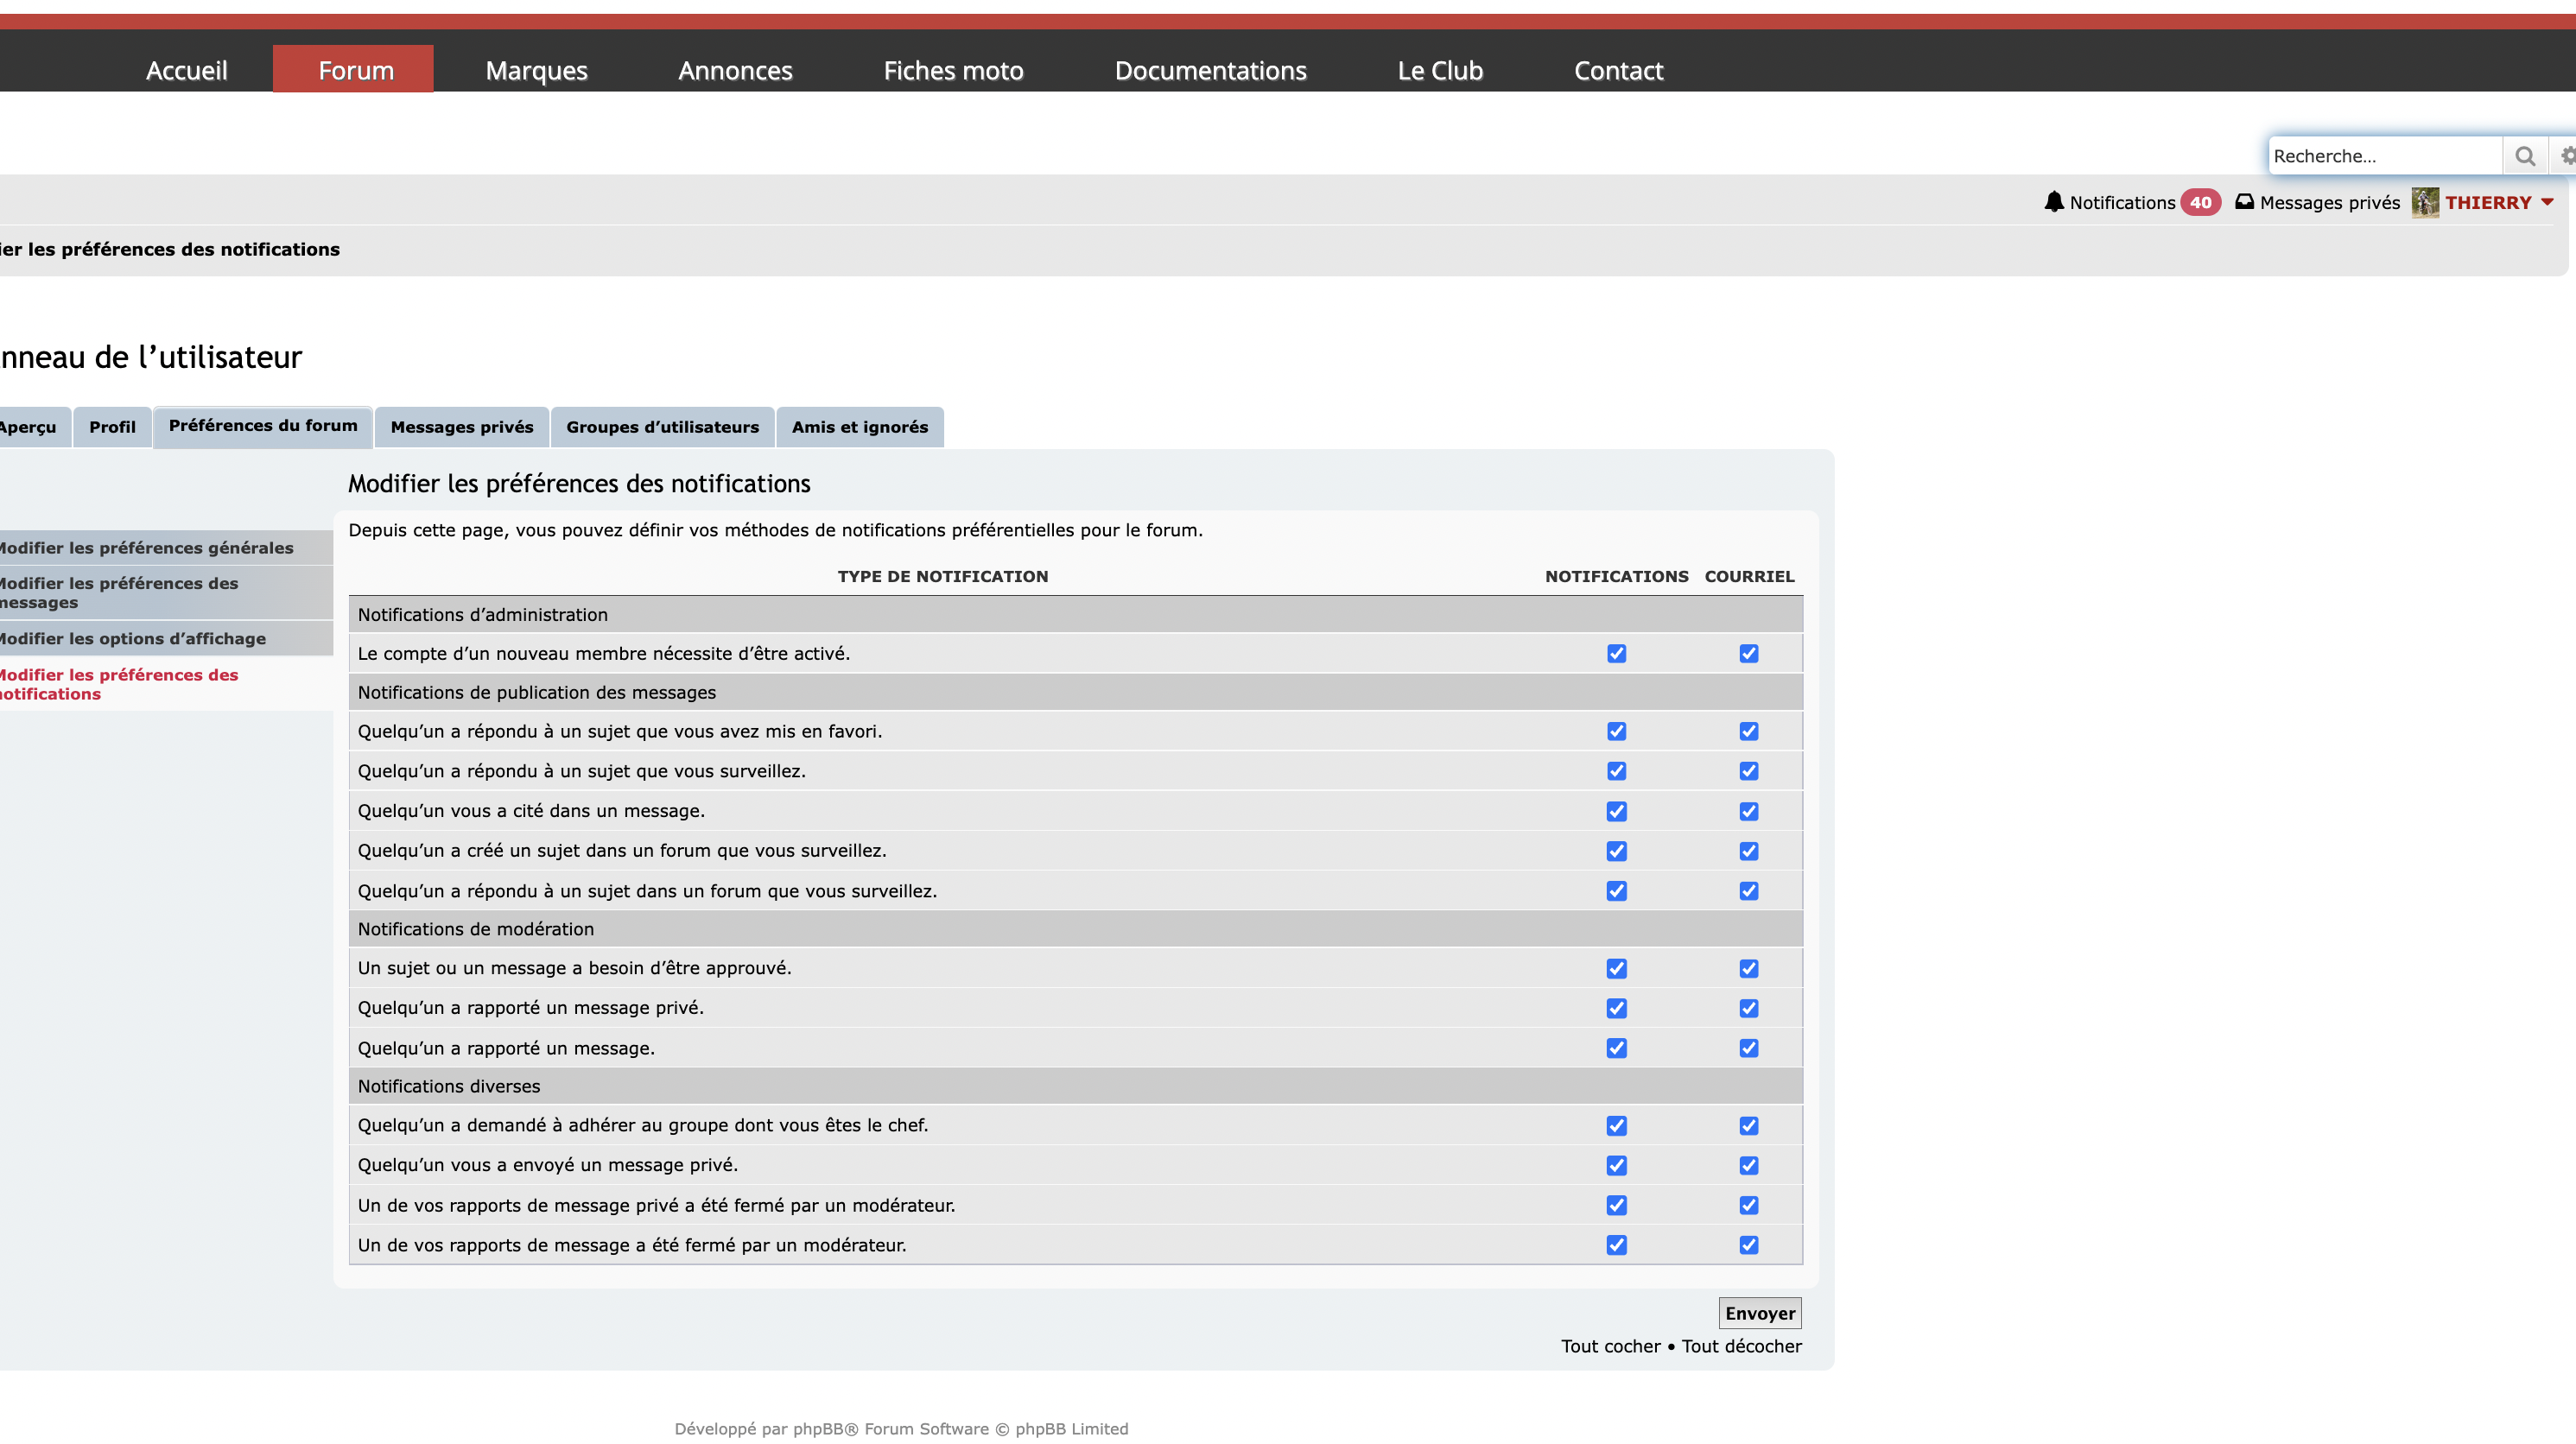
Task: Toggle Notifications for reply to favorited topic
Action: click(x=1616, y=731)
